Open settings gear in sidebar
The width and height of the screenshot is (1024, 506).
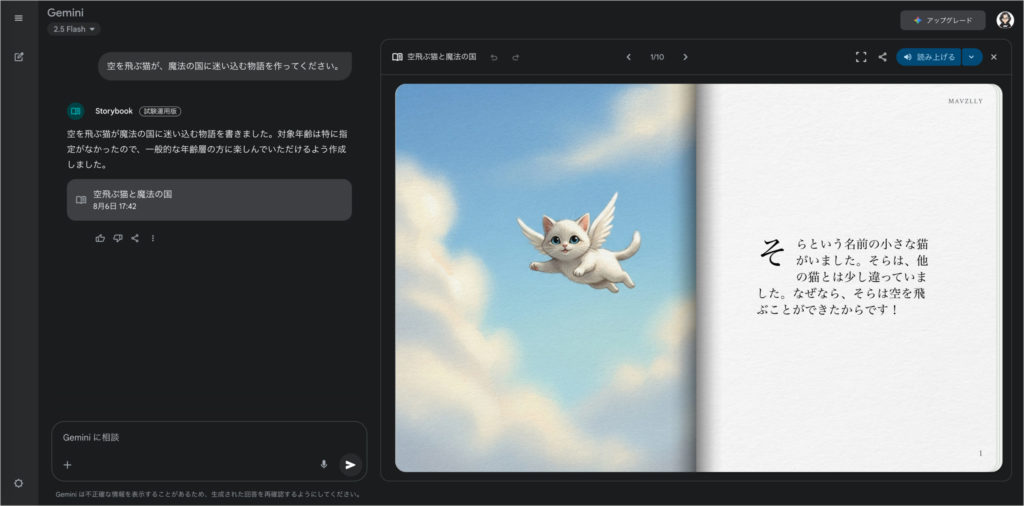18,483
